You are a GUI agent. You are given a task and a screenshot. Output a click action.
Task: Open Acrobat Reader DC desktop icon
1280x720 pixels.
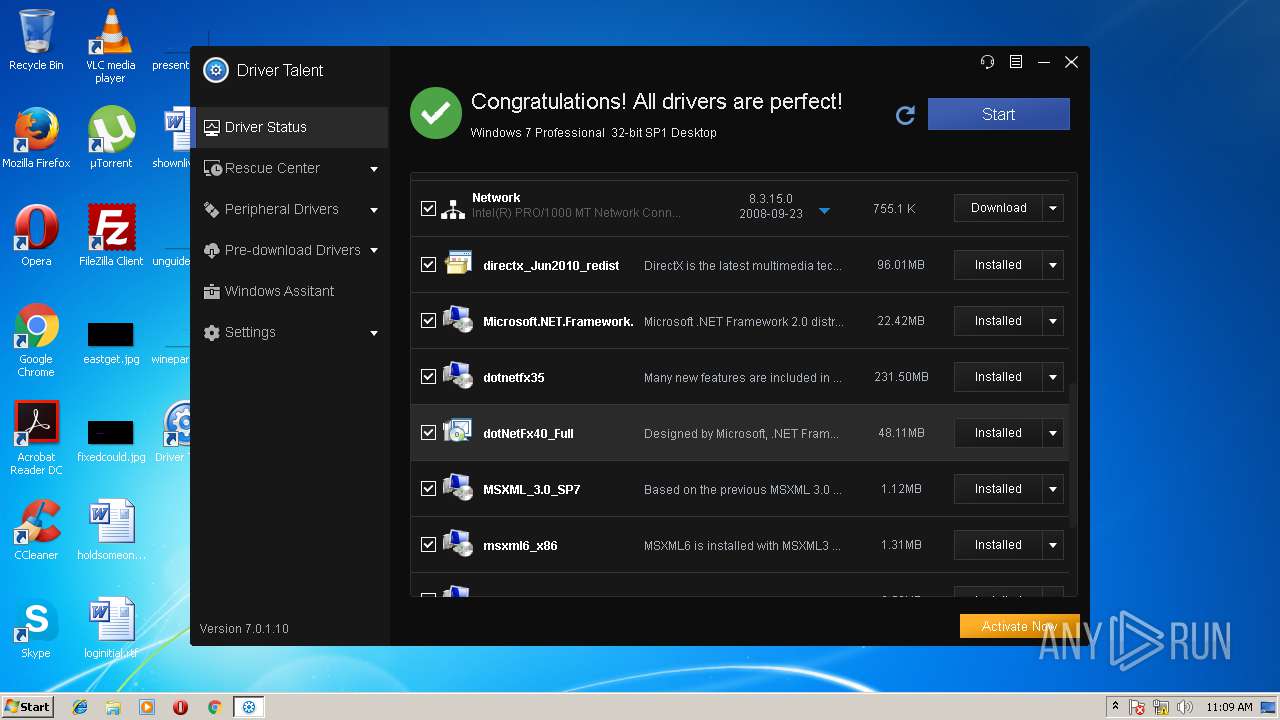click(x=36, y=438)
